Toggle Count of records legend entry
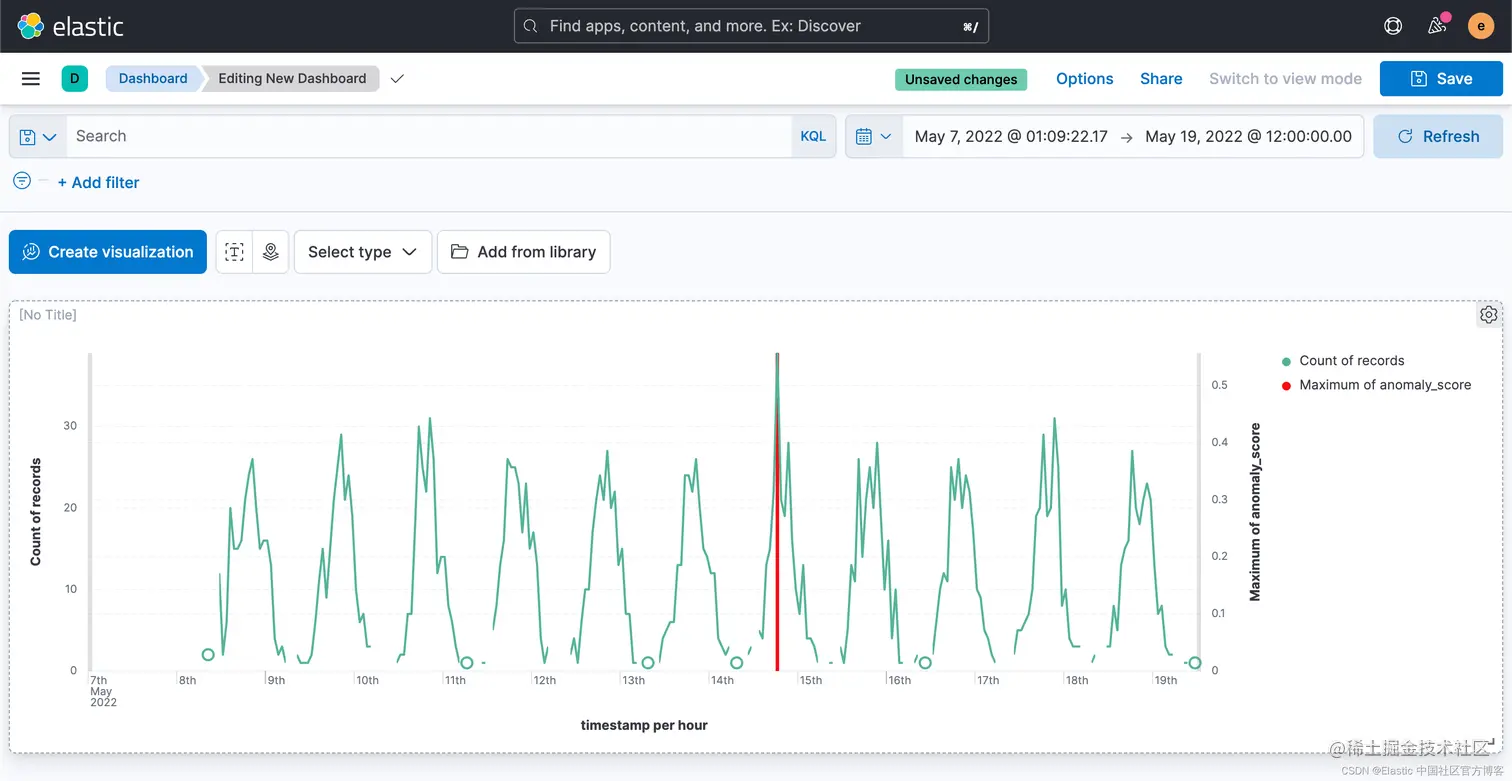Viewport: 1512px width, 781px height. click(1352, 361)
